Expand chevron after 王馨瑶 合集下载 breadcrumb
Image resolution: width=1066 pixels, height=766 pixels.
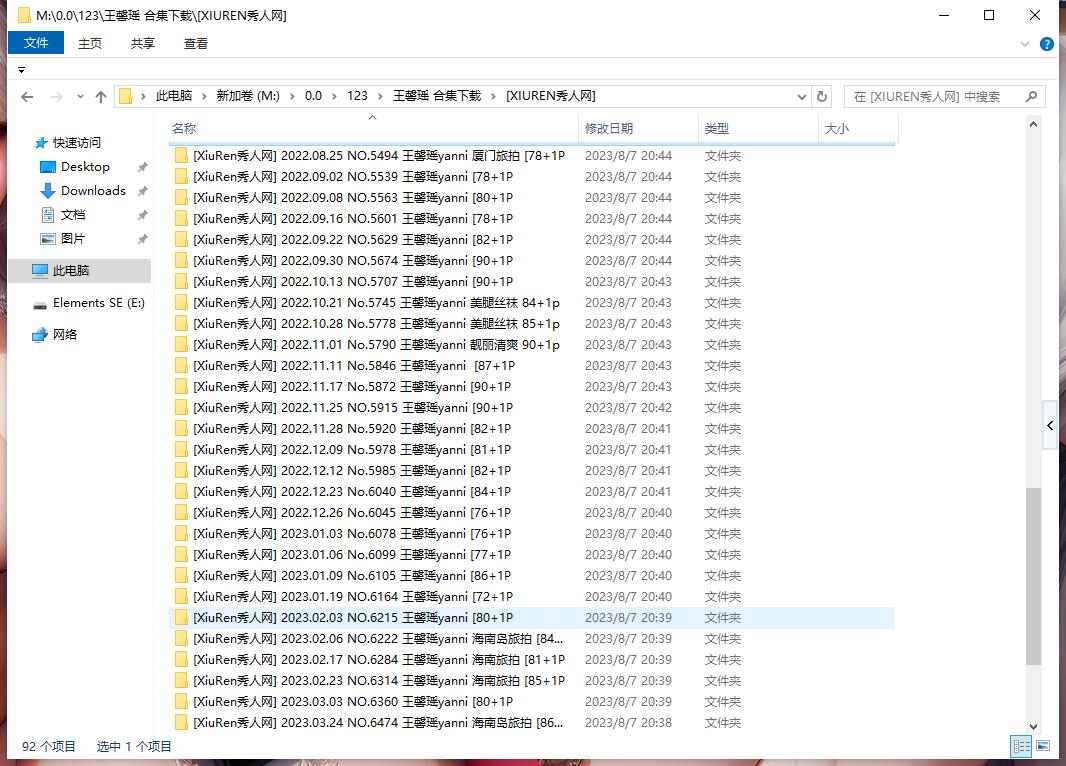(x=494, y=97)
